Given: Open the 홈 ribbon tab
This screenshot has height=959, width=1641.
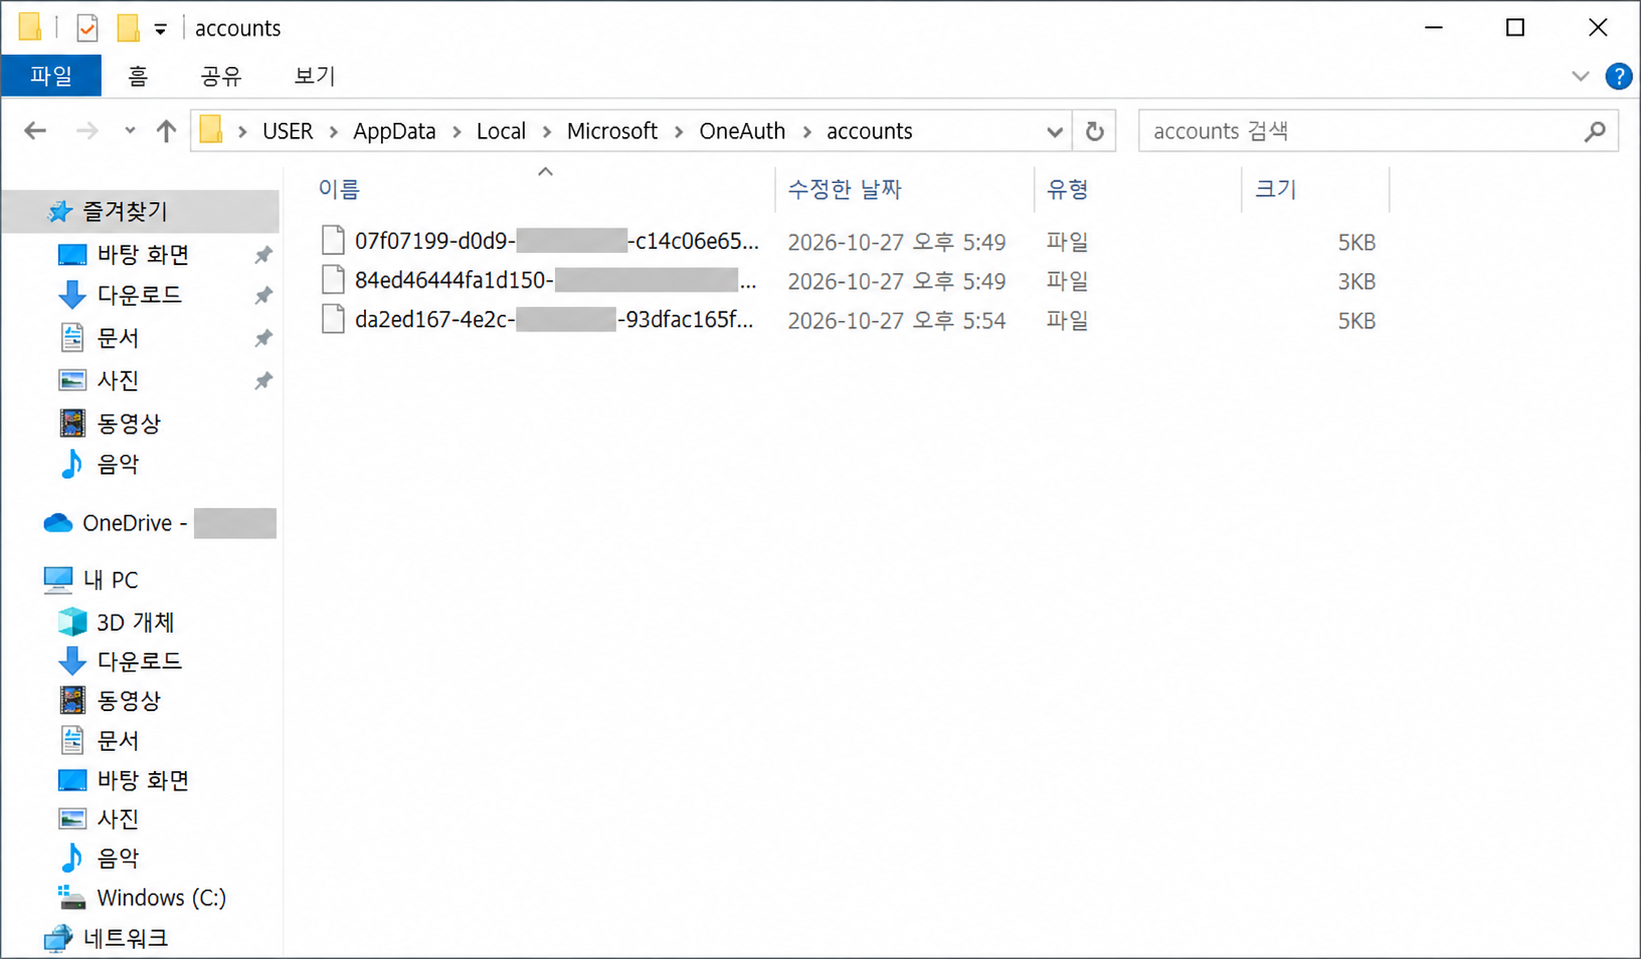Looking at the screenshot, I should click(x=138, y=76).
